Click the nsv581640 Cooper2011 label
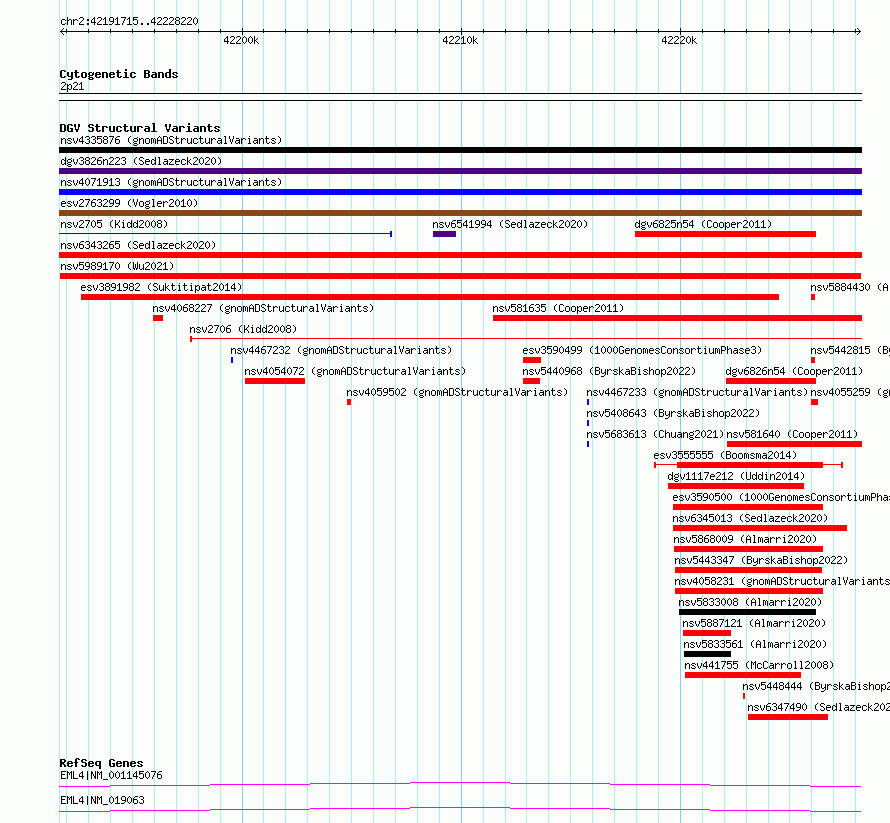 [x=792, y=434]
